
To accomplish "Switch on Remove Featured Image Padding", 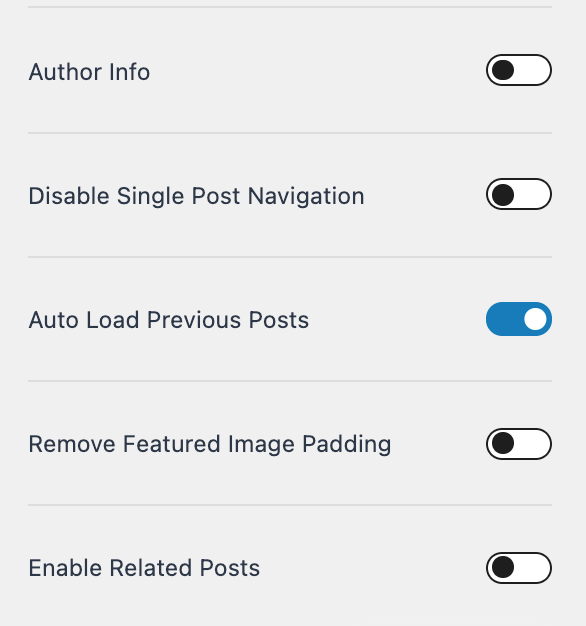I will pyautogui.click(x=519, y=444).
